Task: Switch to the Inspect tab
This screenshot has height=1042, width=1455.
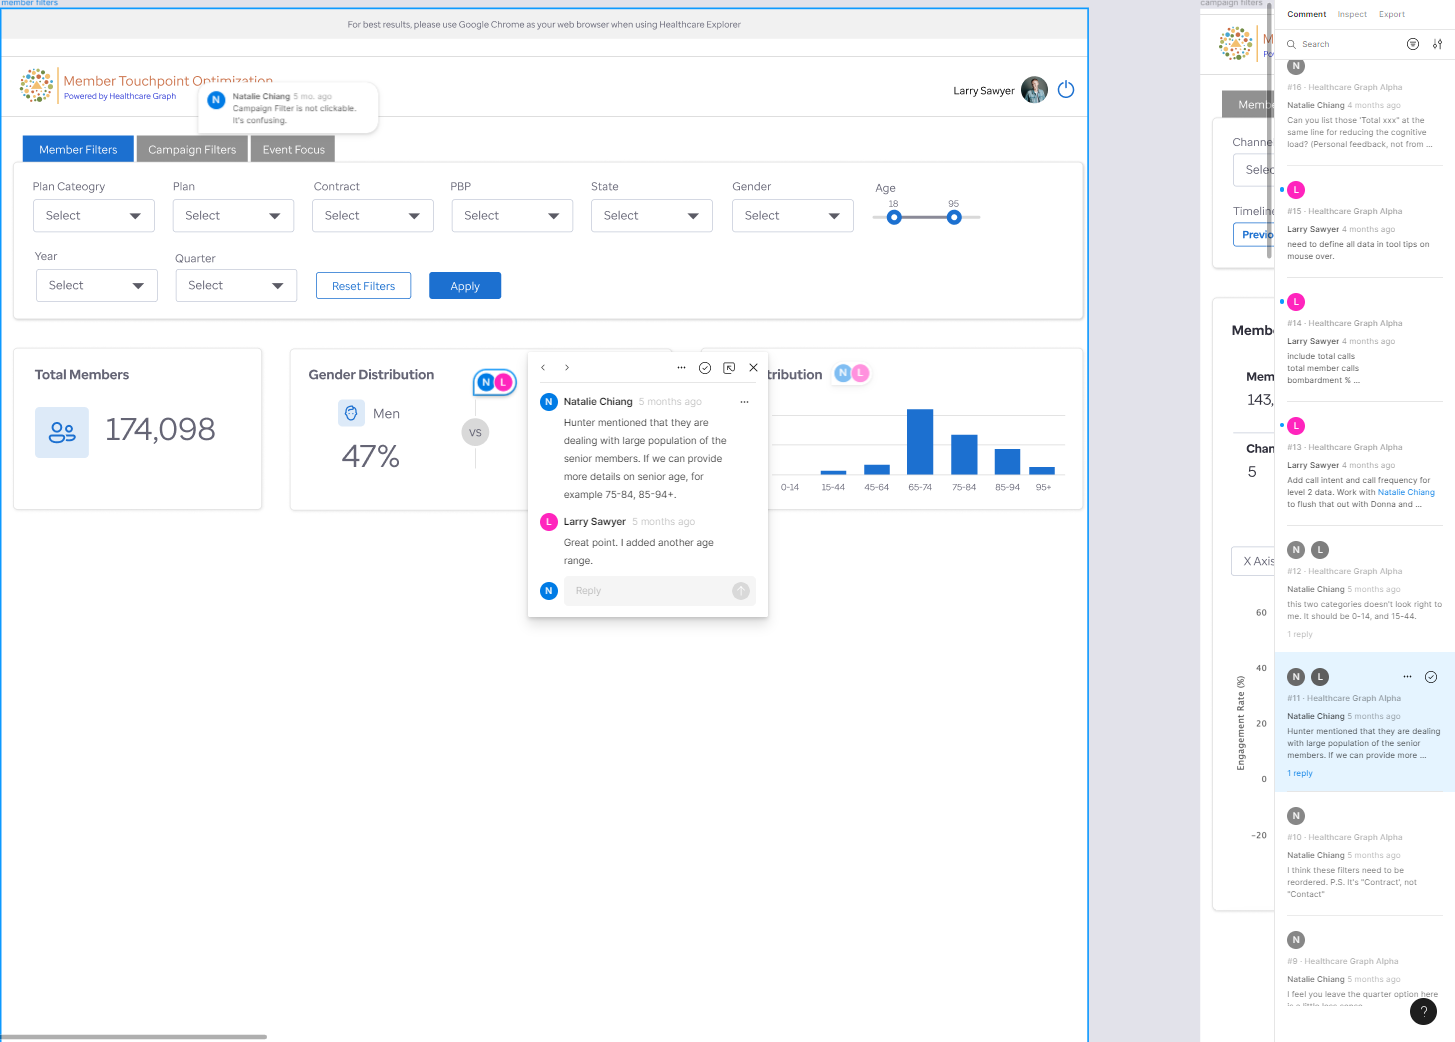Action: 1352,14
